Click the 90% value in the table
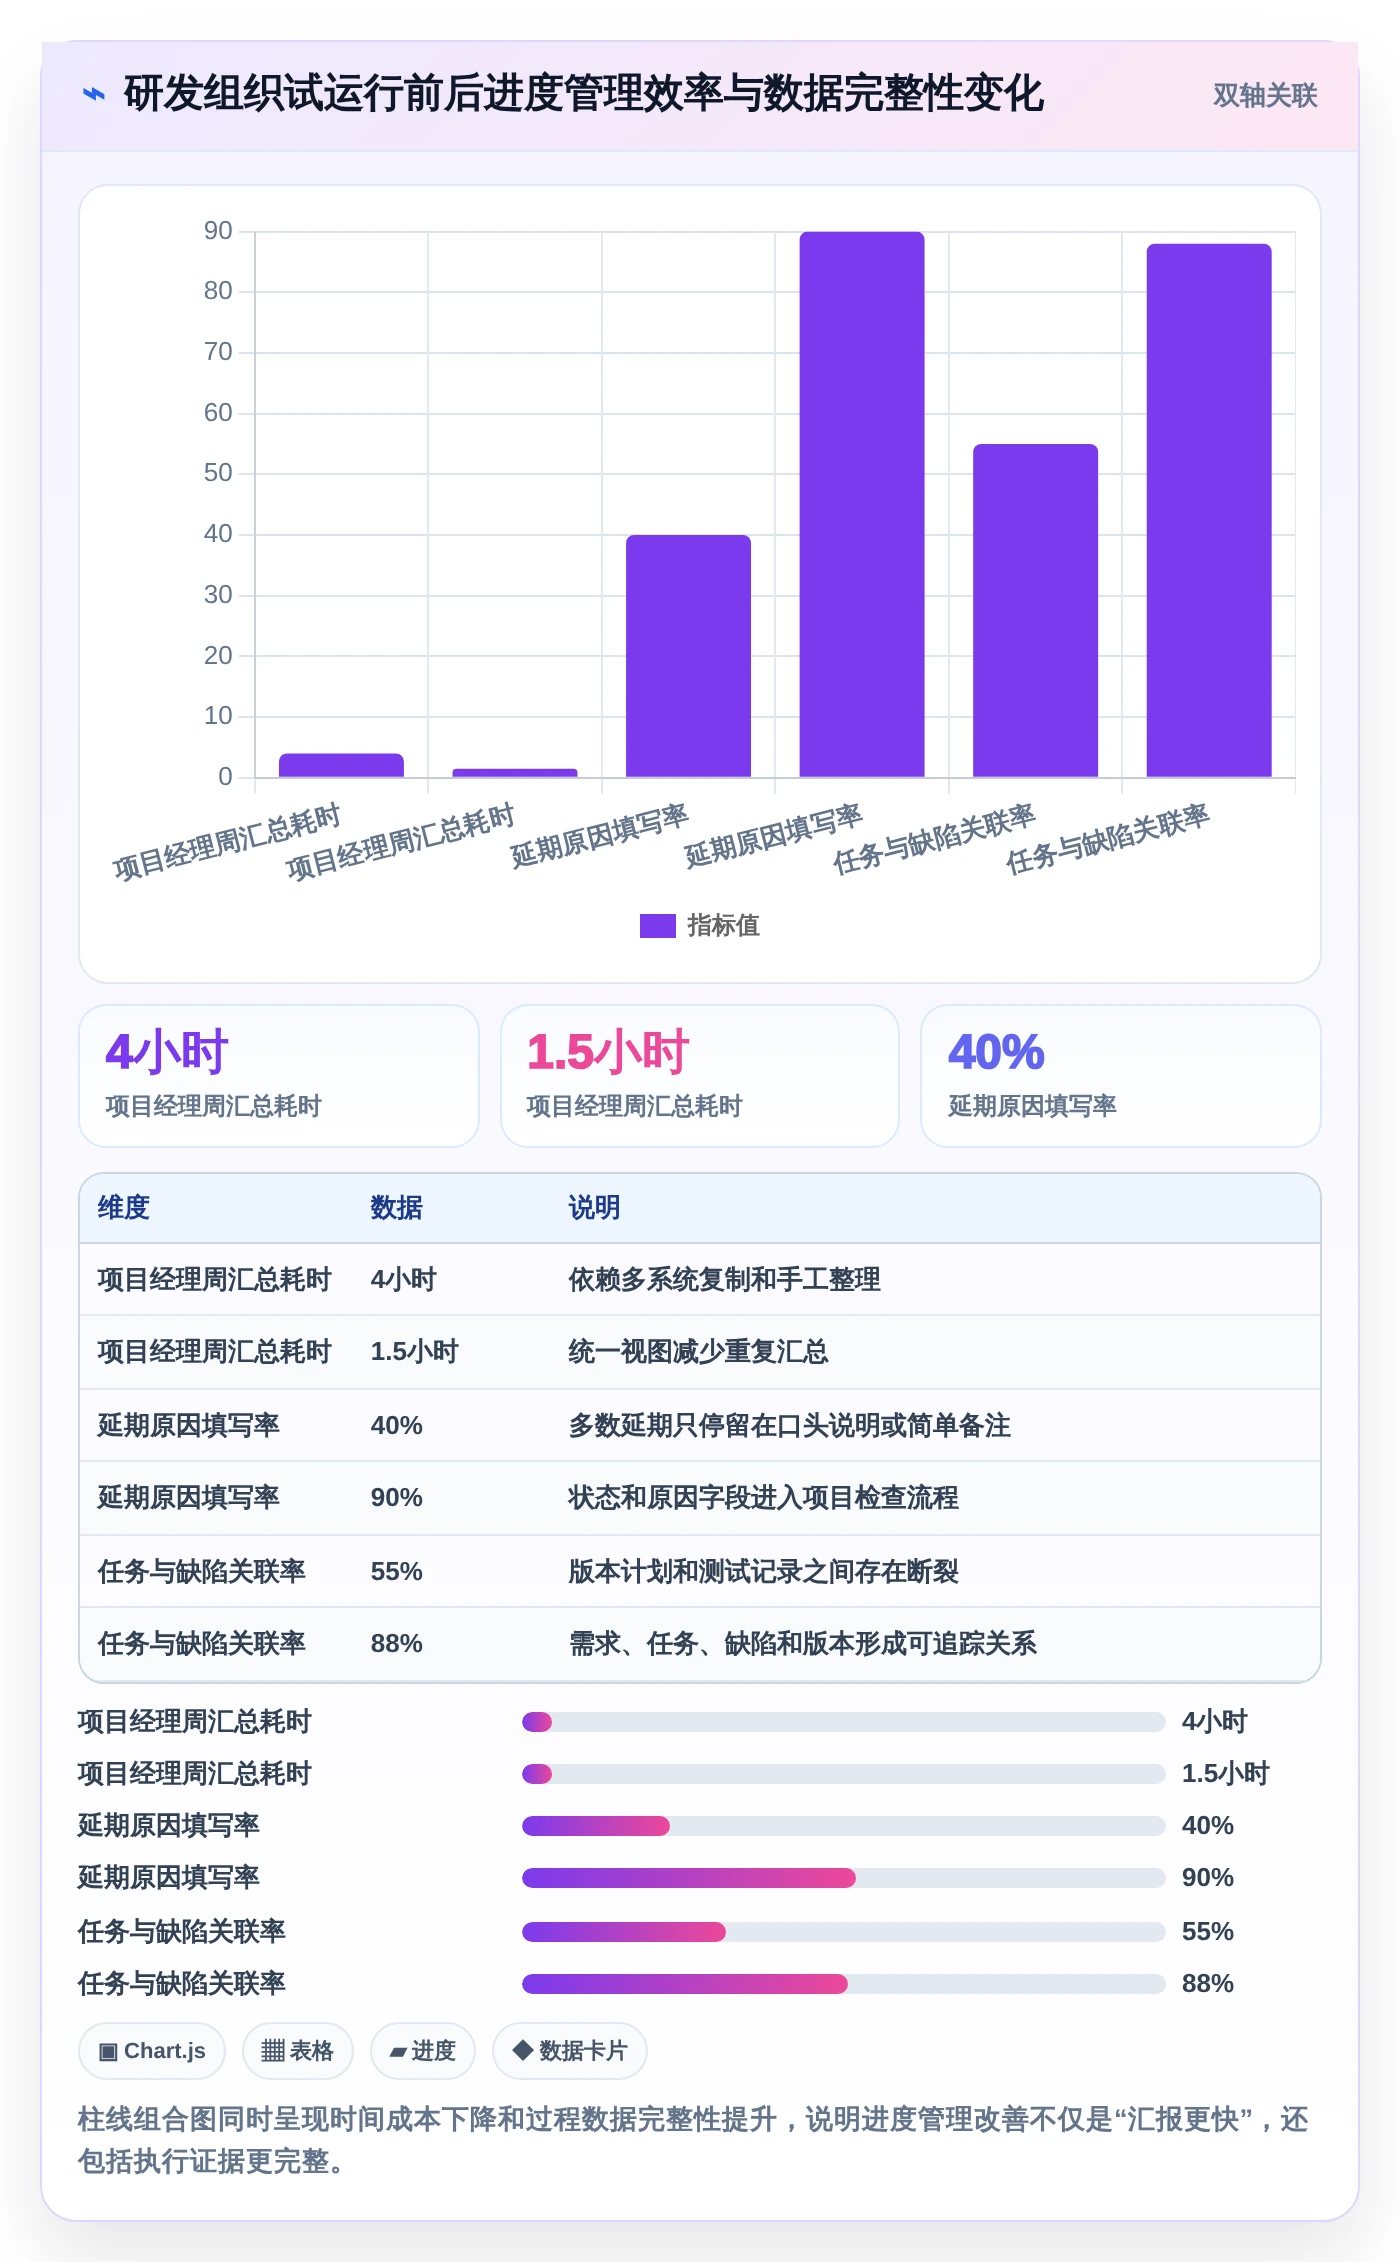This screenshot has height=2262, width=1400. point(397,1498)
